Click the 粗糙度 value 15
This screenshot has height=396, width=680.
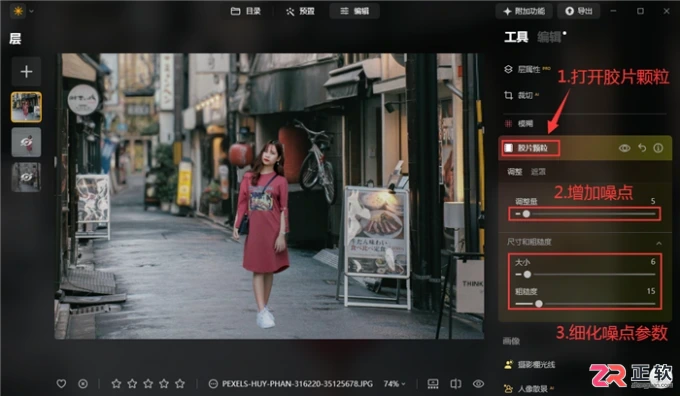pos(651,291)
